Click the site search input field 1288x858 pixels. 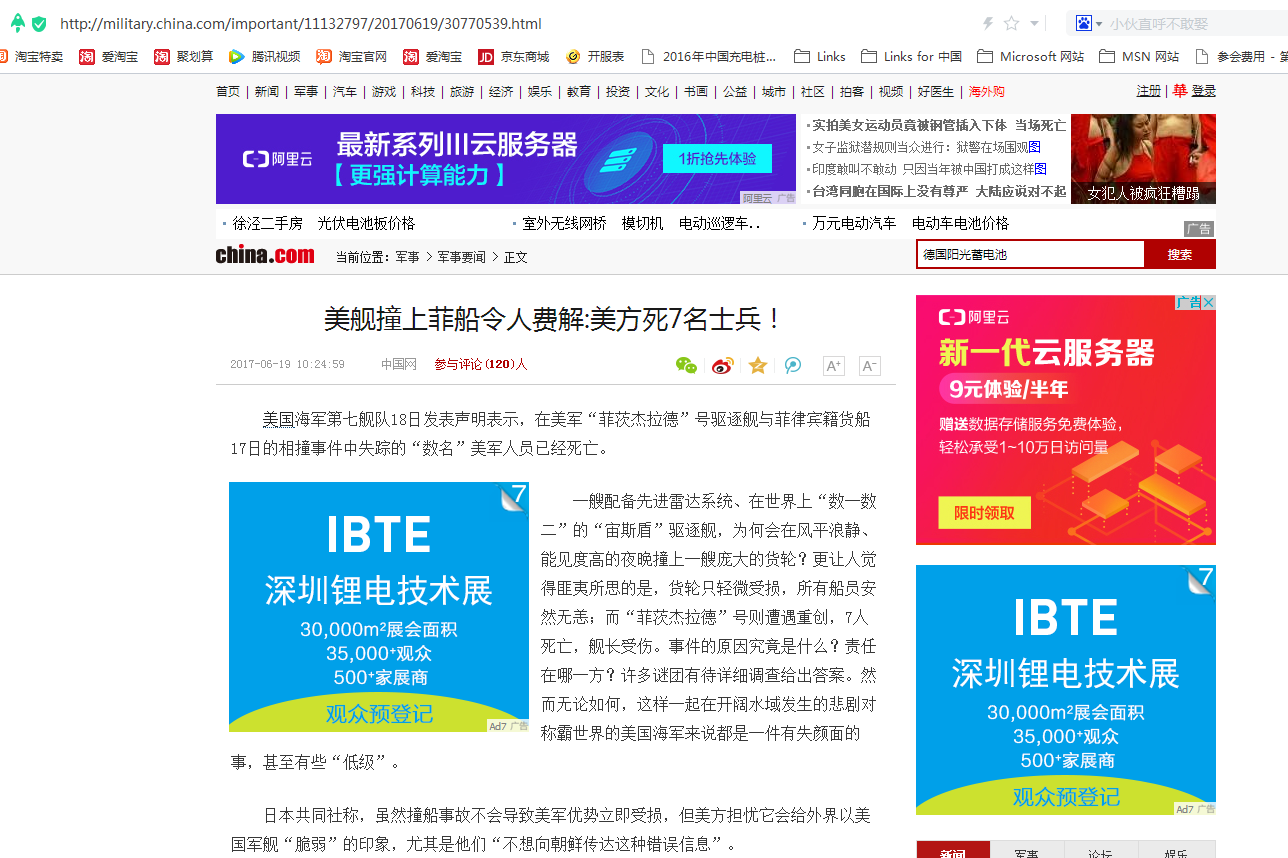pos(1030,255)
